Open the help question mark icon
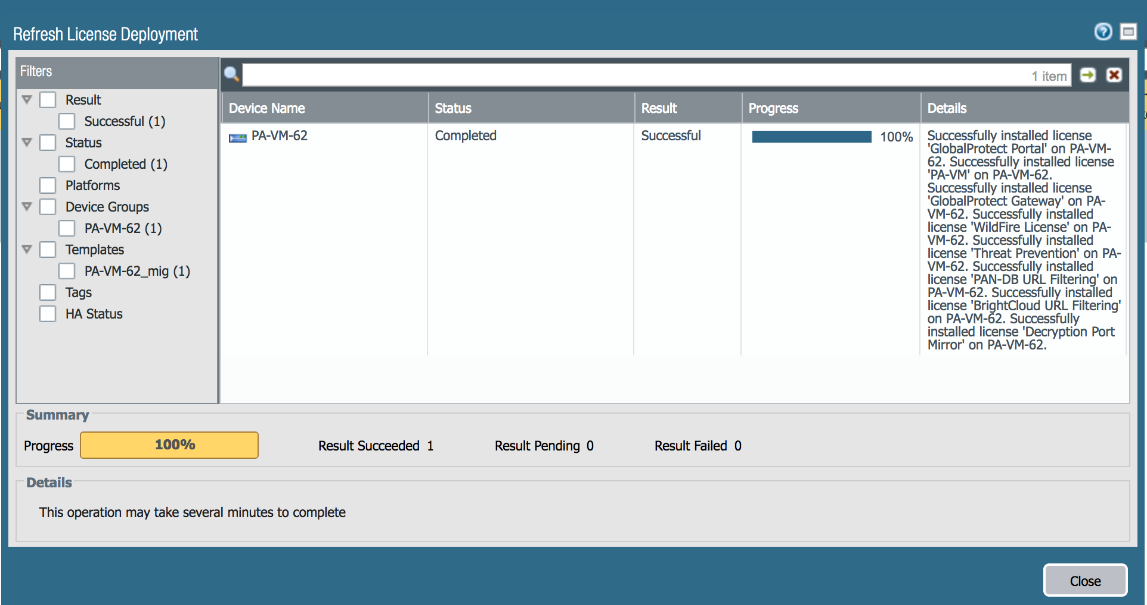 coord(1103,31)
